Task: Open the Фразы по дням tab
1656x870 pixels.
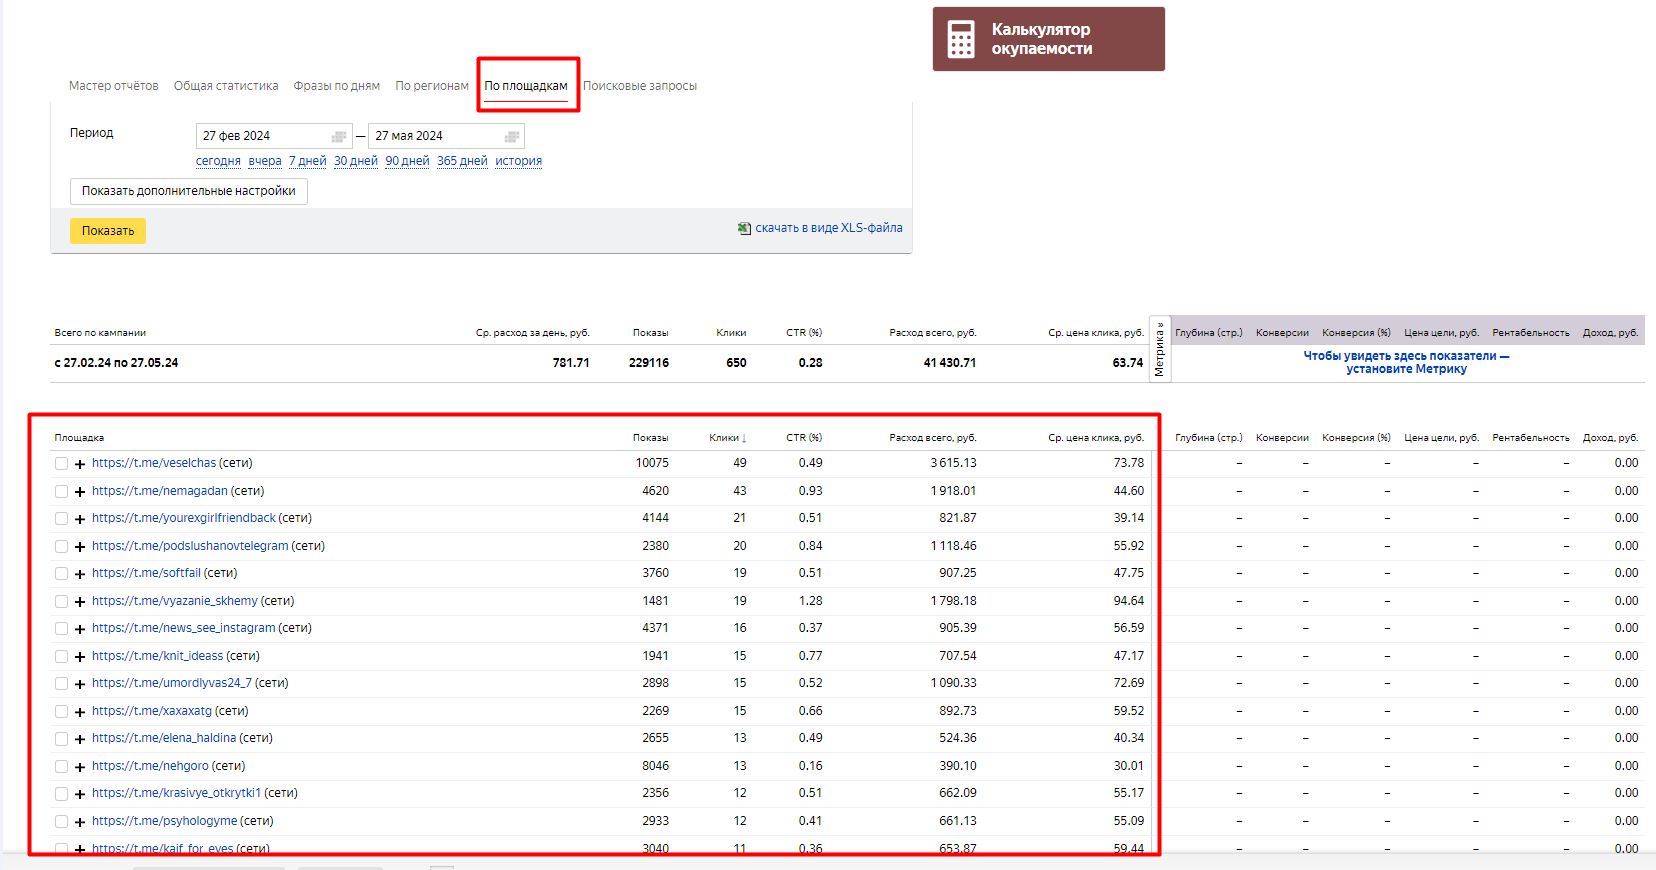Action: [x=337, y=86]
